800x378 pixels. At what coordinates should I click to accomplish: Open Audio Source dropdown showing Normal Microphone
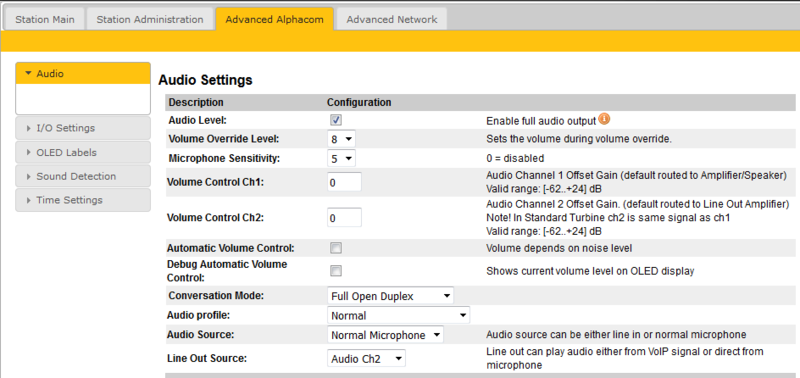[x=385, y=335]
